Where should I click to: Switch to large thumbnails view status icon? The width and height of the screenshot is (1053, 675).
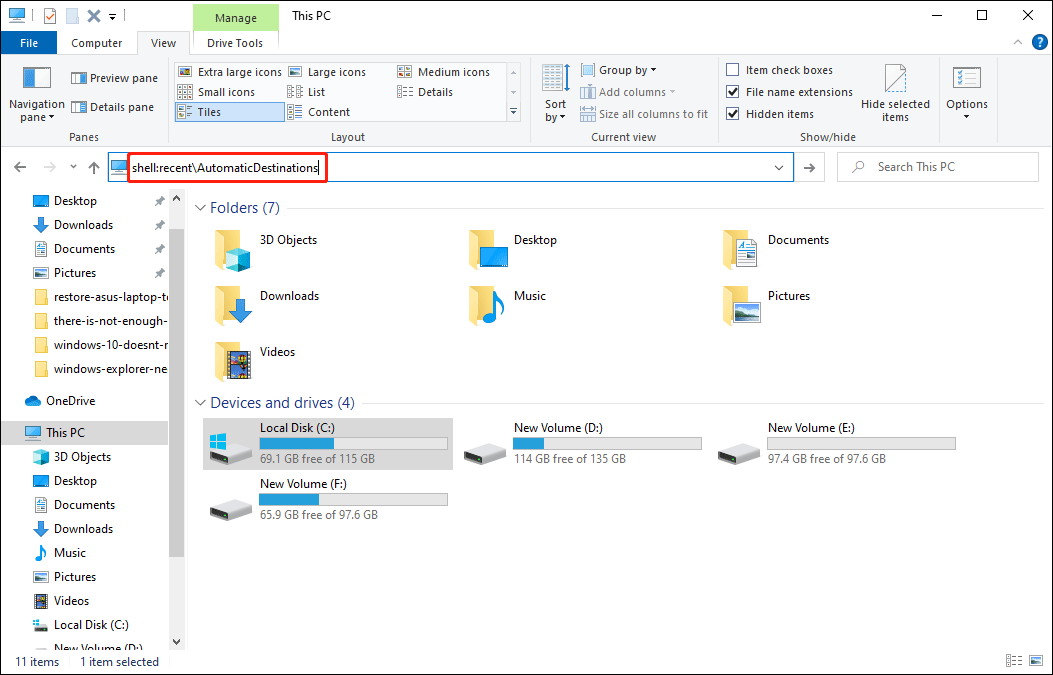[x=1037, y=662]
